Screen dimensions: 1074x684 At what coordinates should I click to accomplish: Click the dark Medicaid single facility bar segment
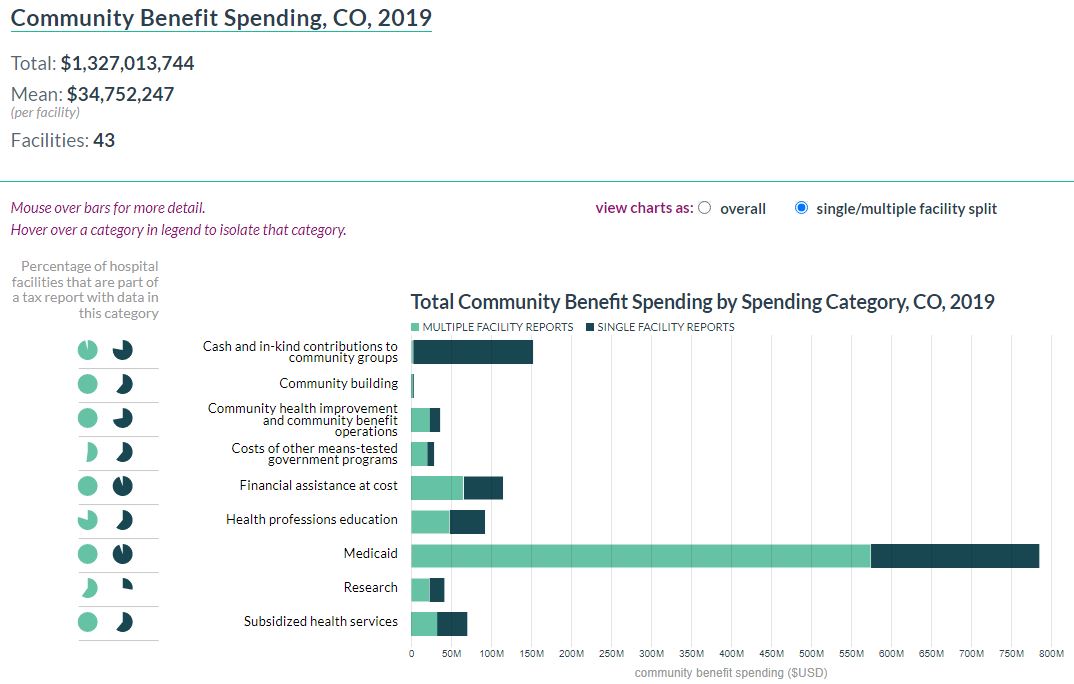pos(954,555)
